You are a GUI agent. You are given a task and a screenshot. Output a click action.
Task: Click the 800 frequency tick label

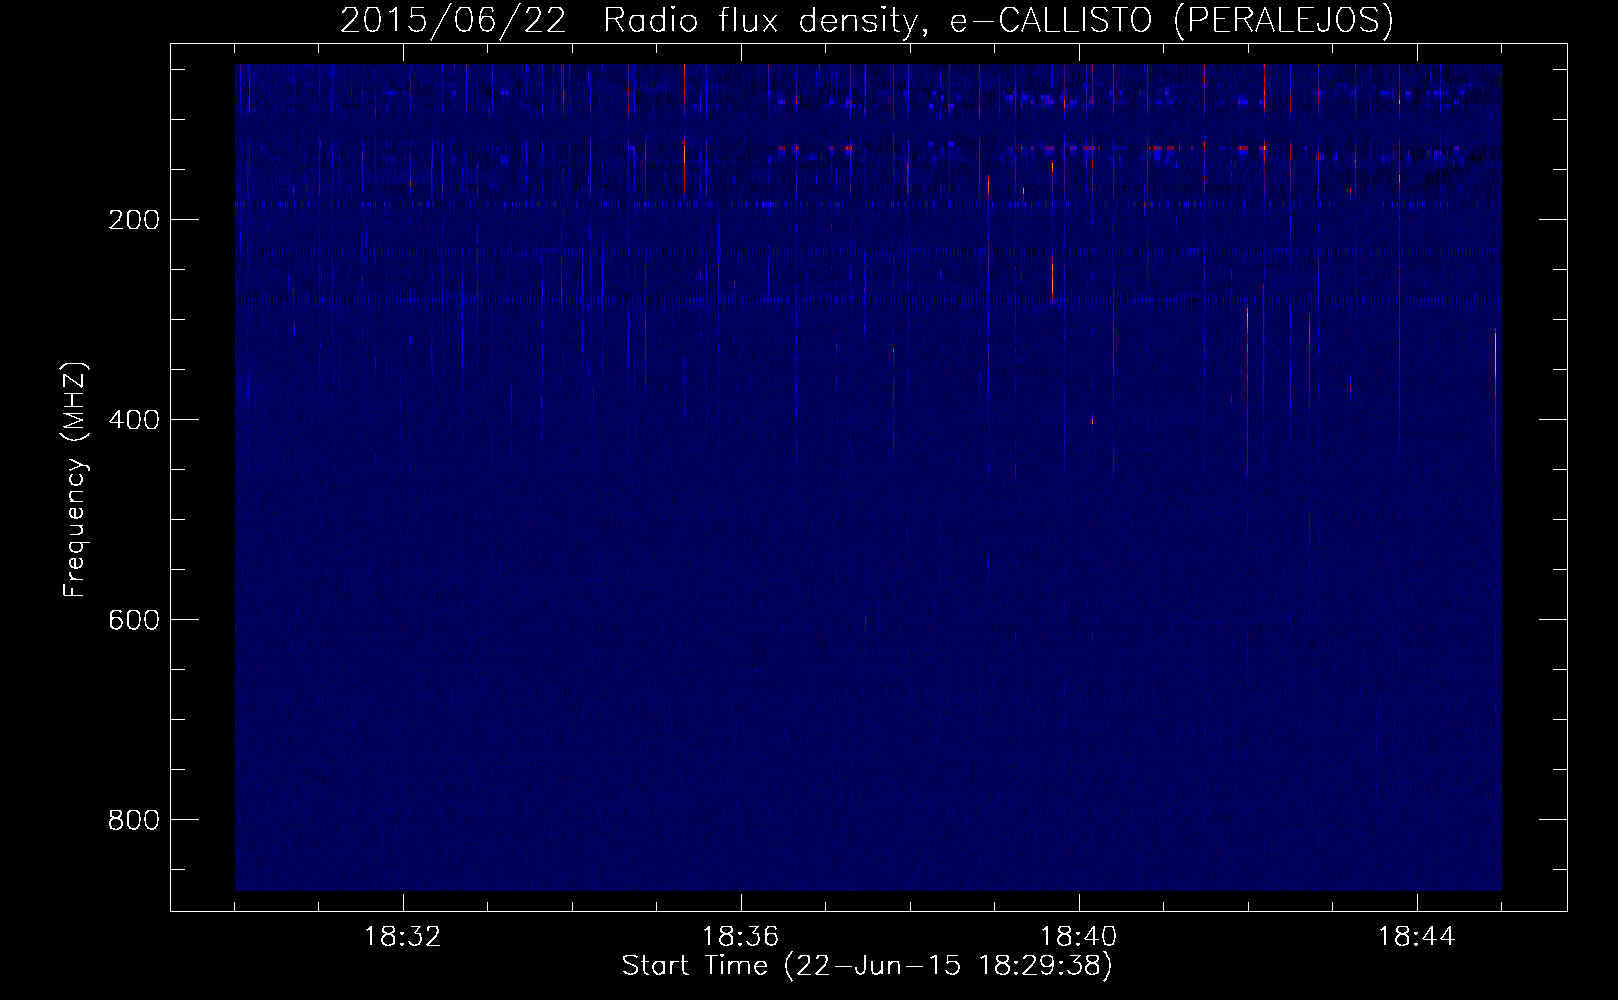[x=133, y=820]
